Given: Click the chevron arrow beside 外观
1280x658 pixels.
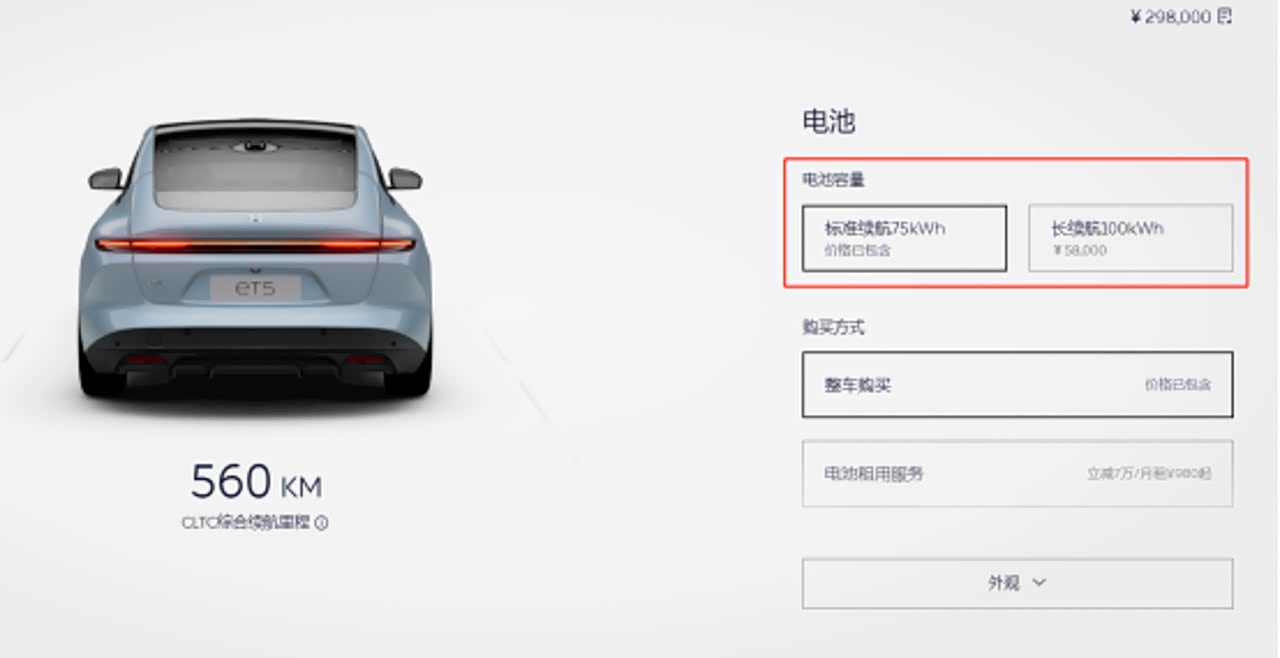Looking at the screenshot, I should [1039, 582].
